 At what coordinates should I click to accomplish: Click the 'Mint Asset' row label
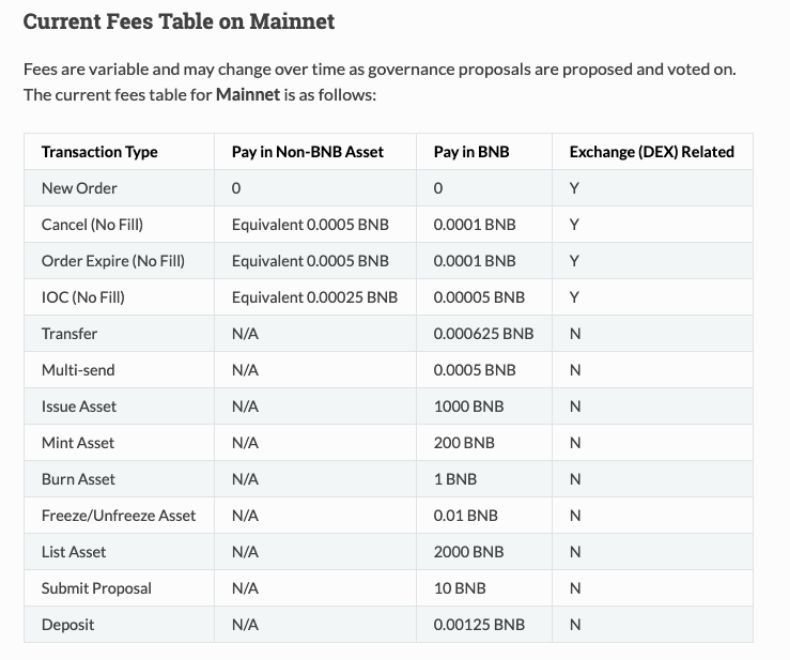pyautogui.click(x=78, y=442)
